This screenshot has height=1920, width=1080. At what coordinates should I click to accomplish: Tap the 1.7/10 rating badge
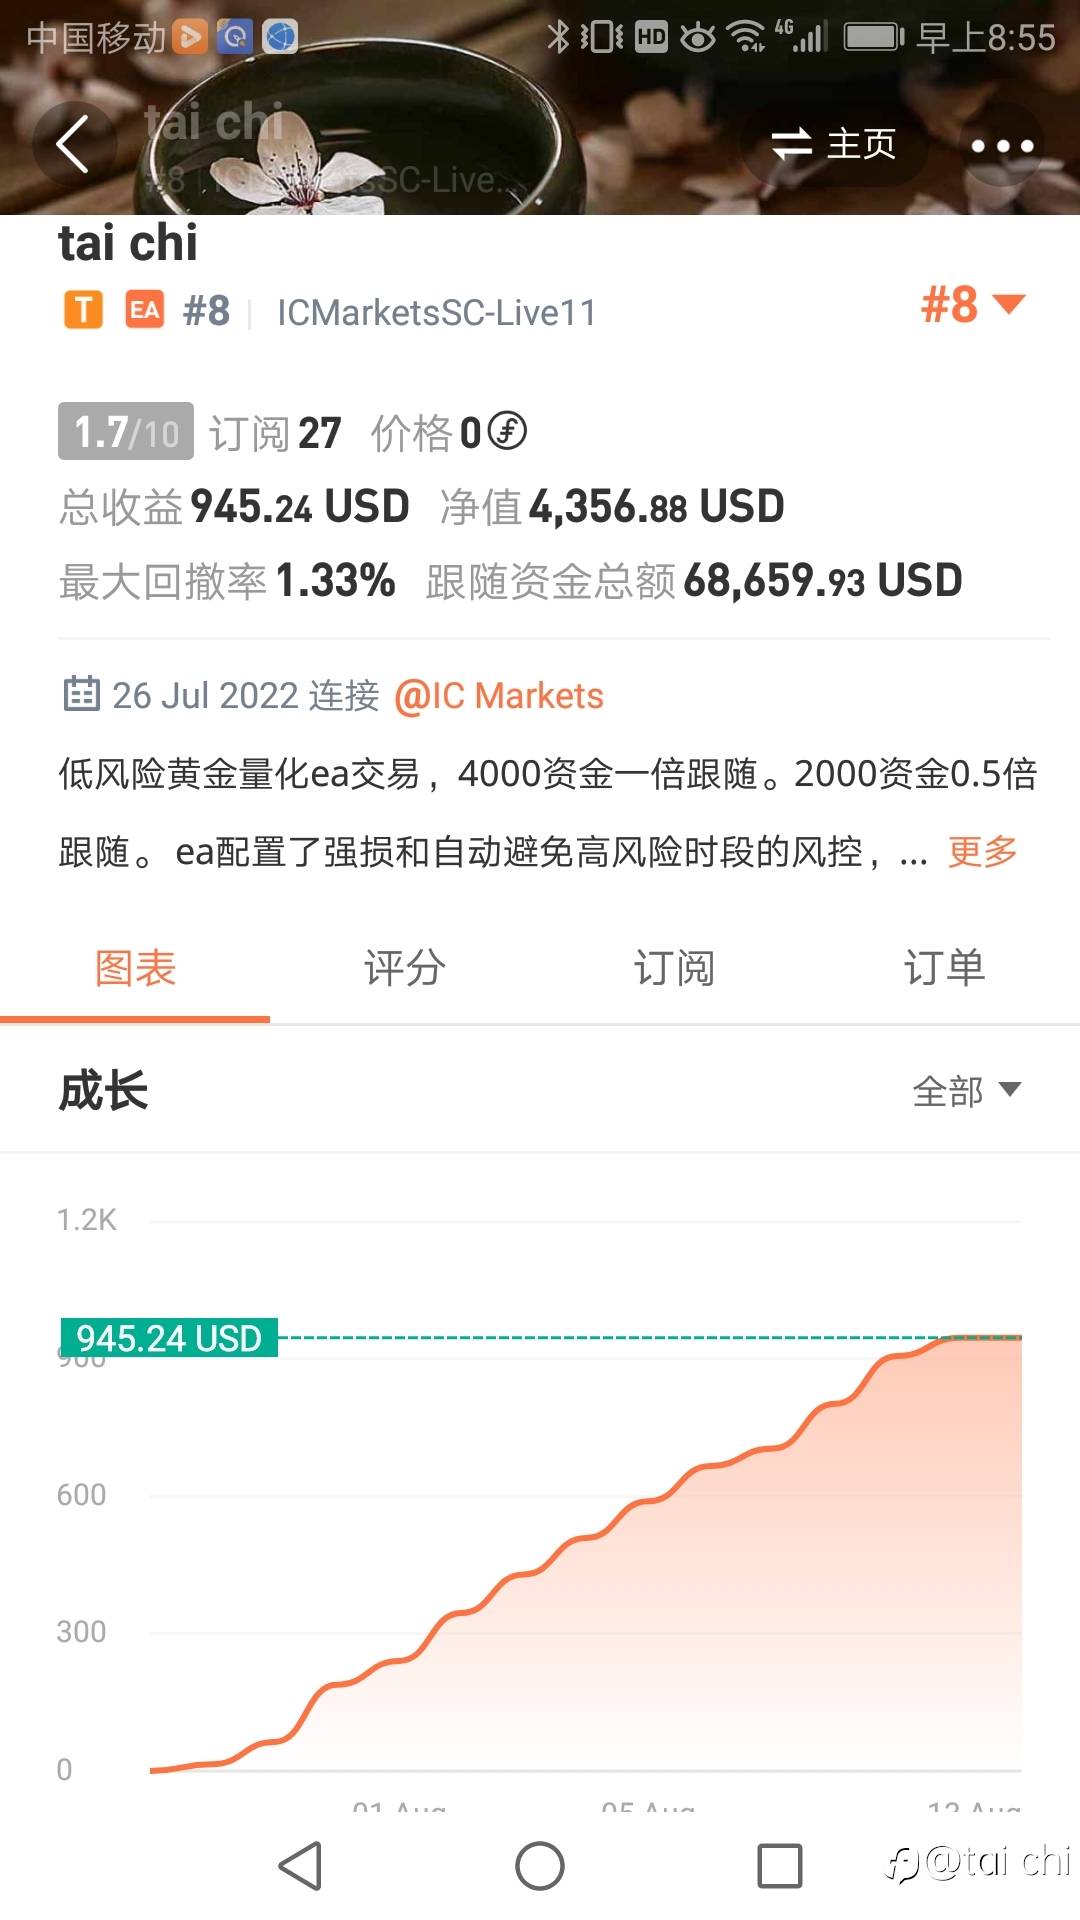(x=126, y=432)
